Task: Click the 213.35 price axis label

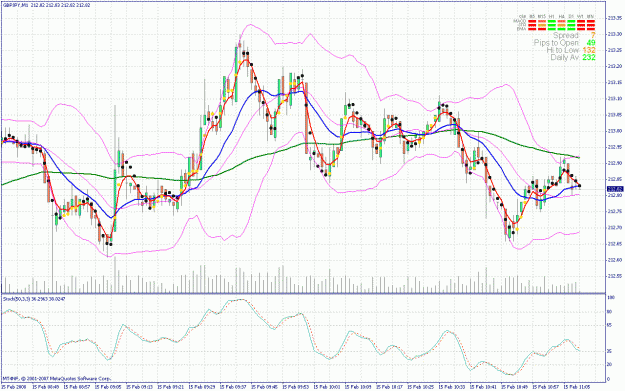Action: coord(615,18)
